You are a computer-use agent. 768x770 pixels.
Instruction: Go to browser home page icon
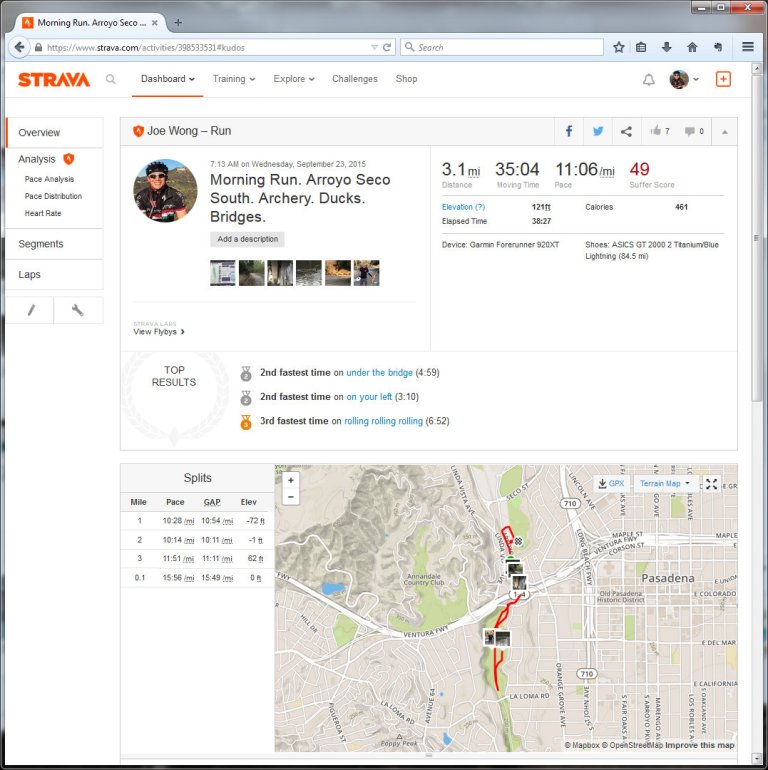692,47
